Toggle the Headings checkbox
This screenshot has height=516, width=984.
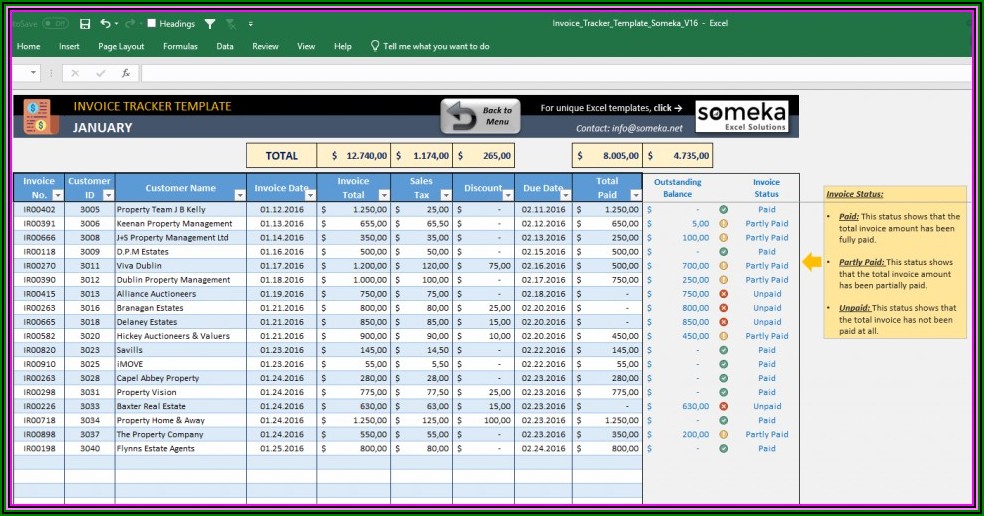(152, 23)
